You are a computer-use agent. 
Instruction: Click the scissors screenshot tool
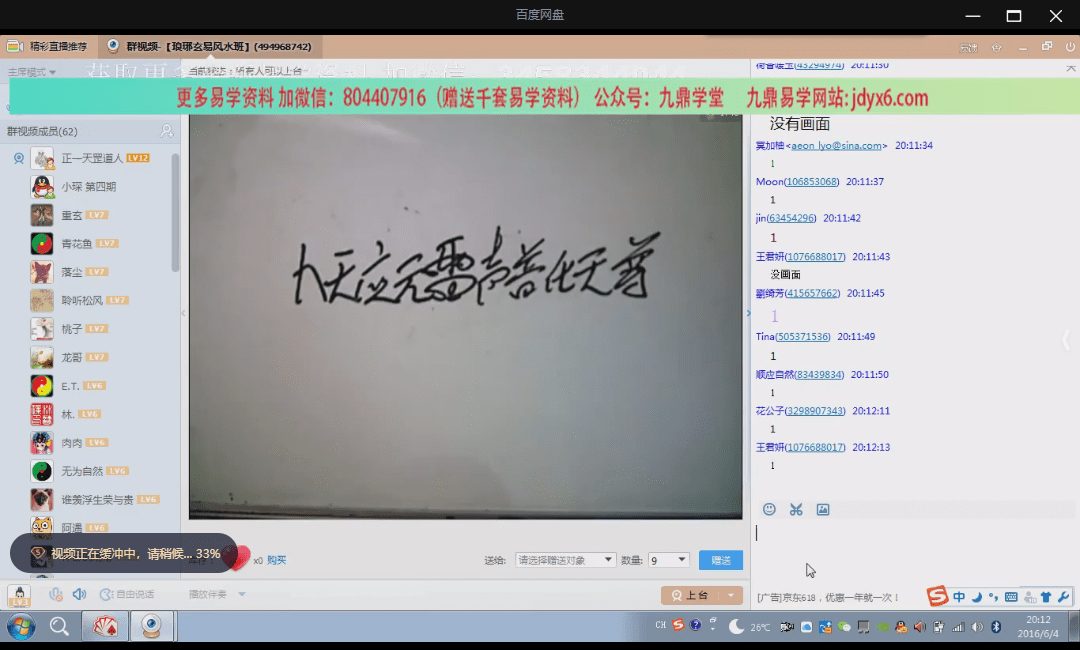(x=796, y=509)
